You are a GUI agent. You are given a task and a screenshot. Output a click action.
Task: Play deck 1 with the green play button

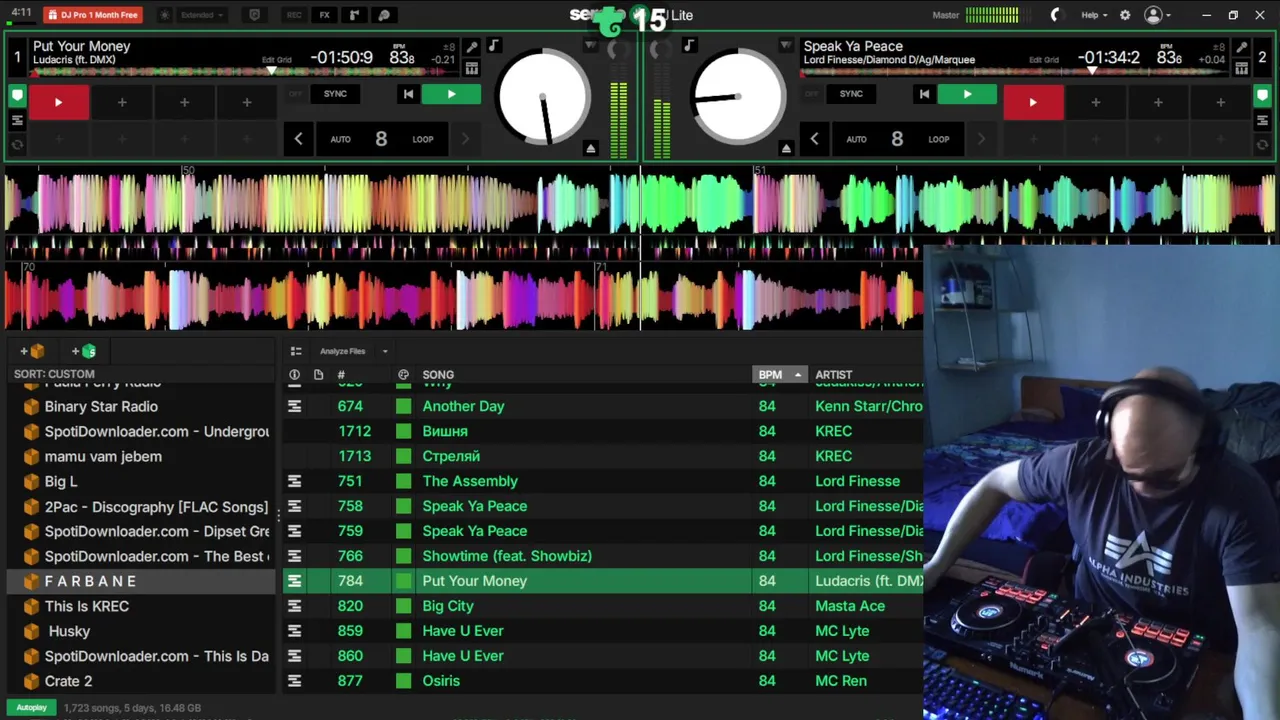(451, 94)
